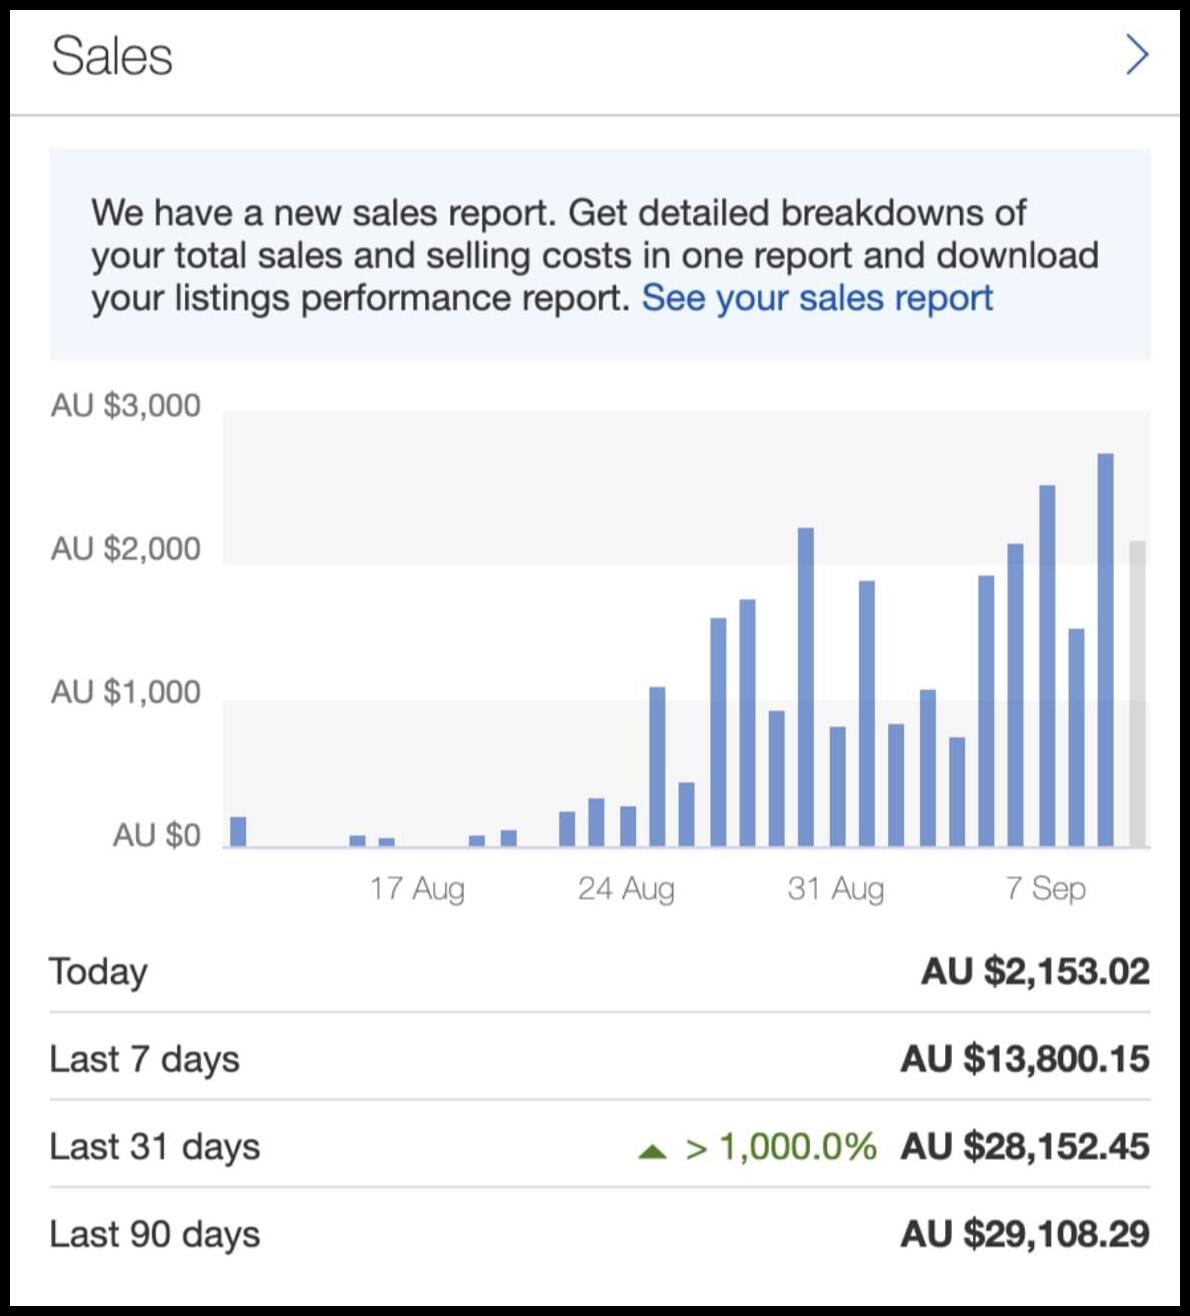The height and width of the screenshot is (1316, 1190).
Task: Click the > 1,000.0% growth indicator
Action: click(x=780, y=1147)
